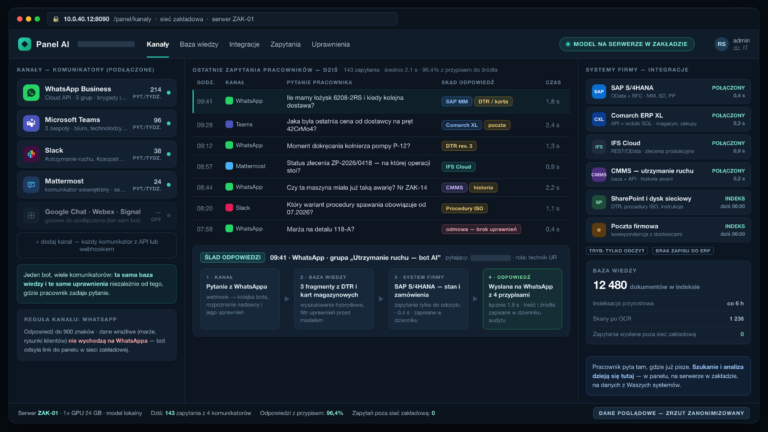Open the WhatsApp Business channel icon
Screen dimensions: 768x432
pos(31,92)
